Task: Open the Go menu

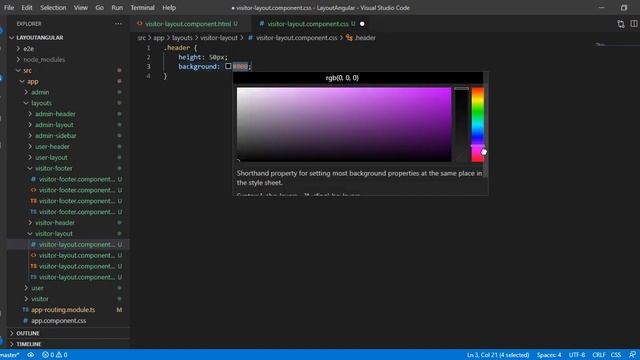Action: tap(100, 7)
